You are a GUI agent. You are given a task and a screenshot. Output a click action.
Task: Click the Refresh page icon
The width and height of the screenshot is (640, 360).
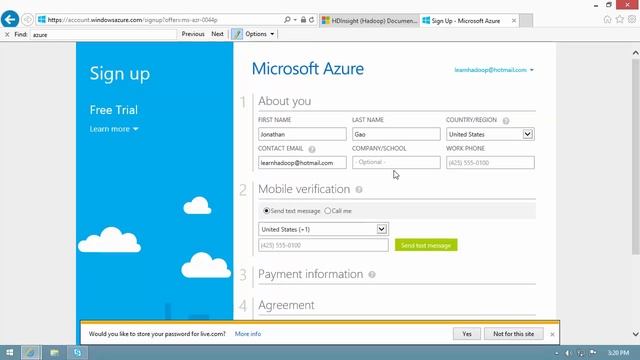click(311, 20)
